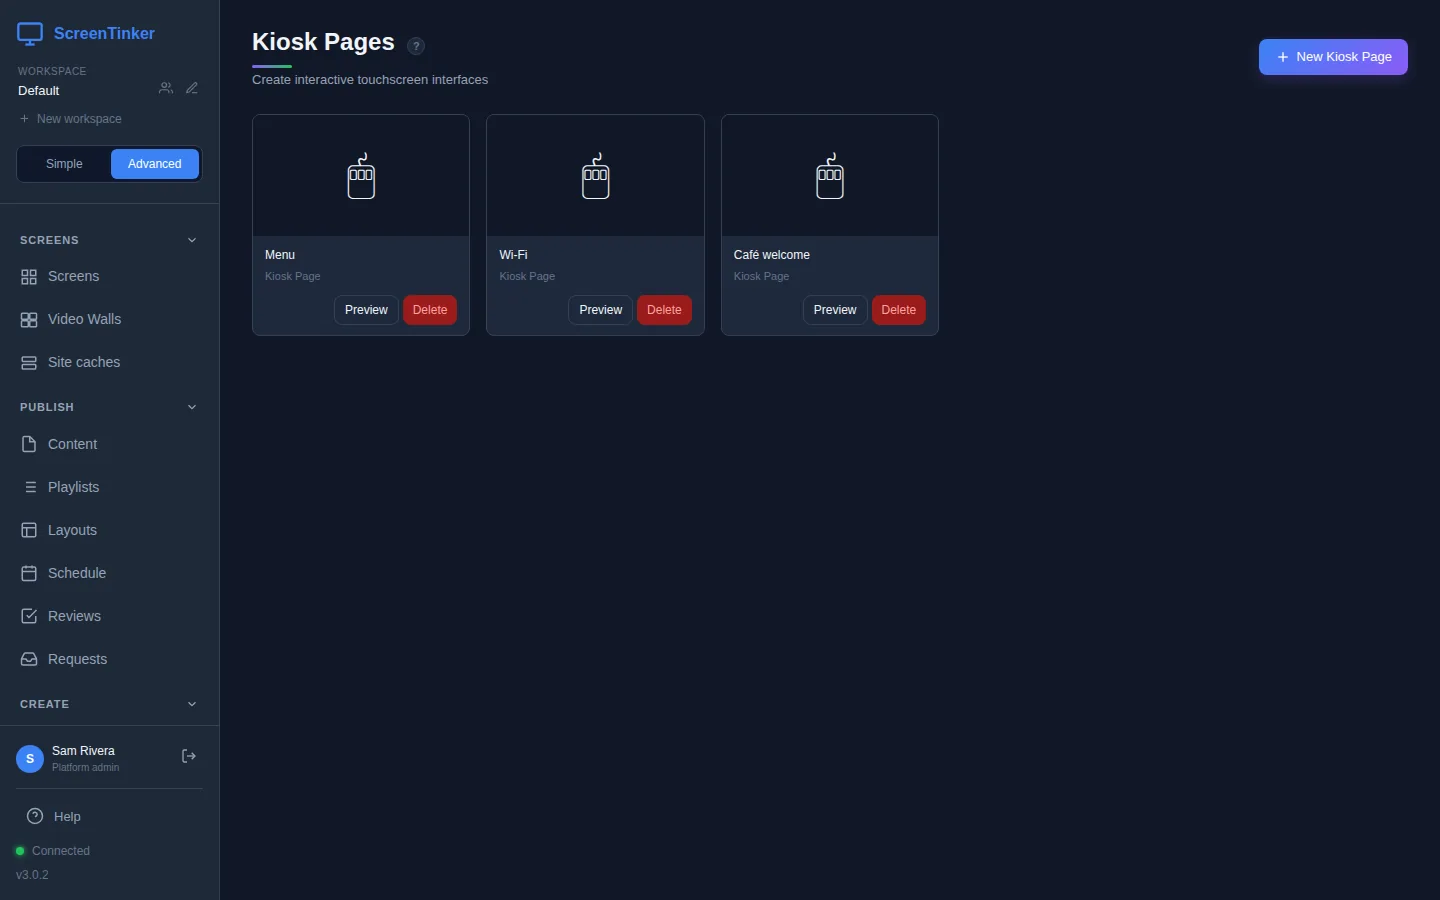Viewport: 1440px width, 900px height.
Task: Collapse the CREATE section chevron
Action: point(192,704)
